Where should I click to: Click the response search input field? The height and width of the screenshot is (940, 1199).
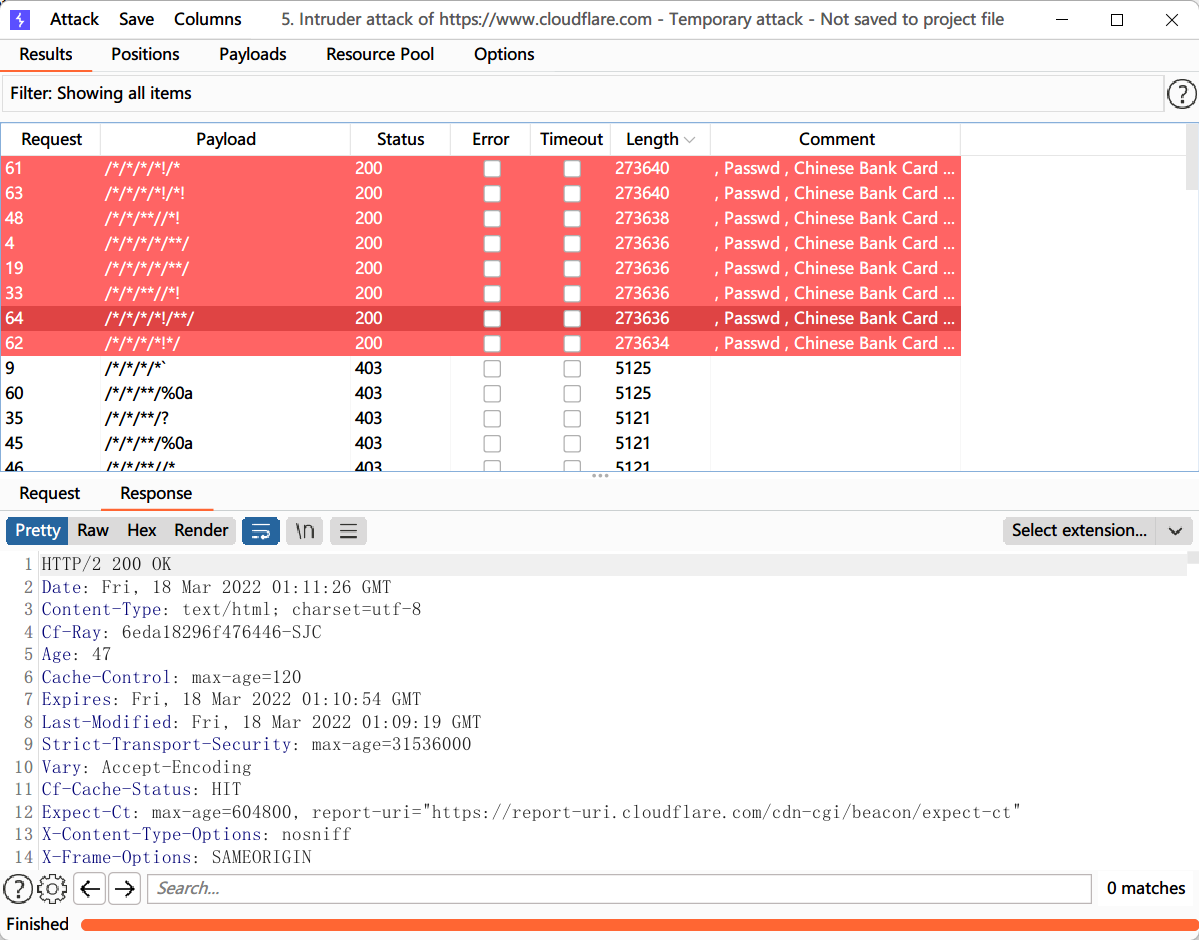coord(619,889)
